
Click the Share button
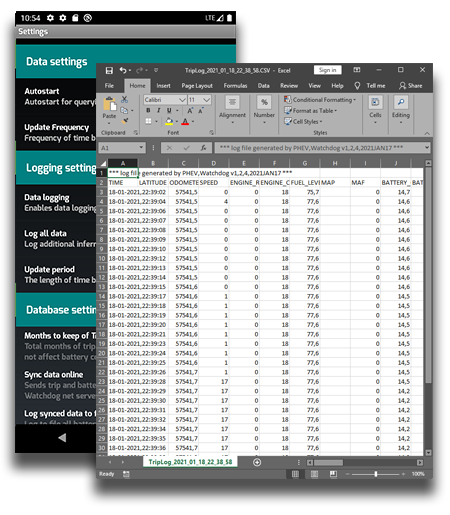[x=411, y=86]
